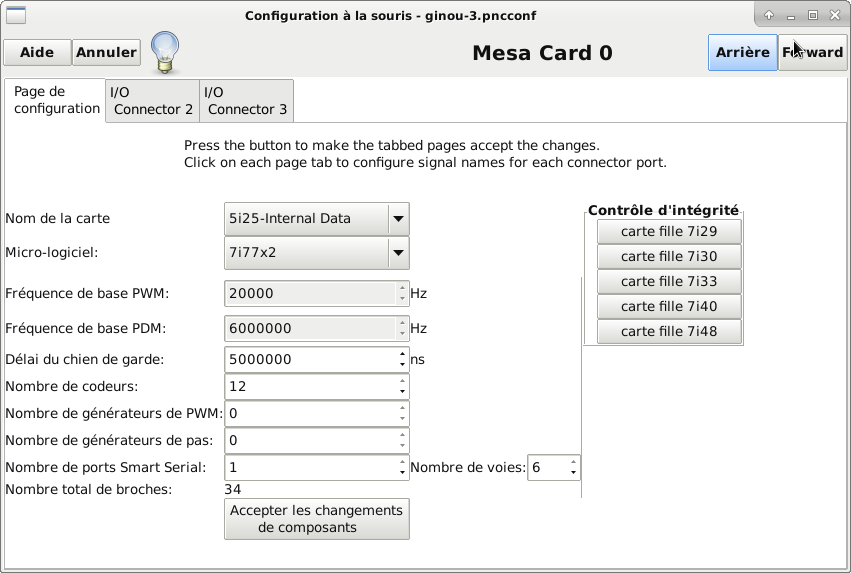The image size is (851, 573).
Task: Go back with the Arrière button
Action: click(x=742, y=52)
